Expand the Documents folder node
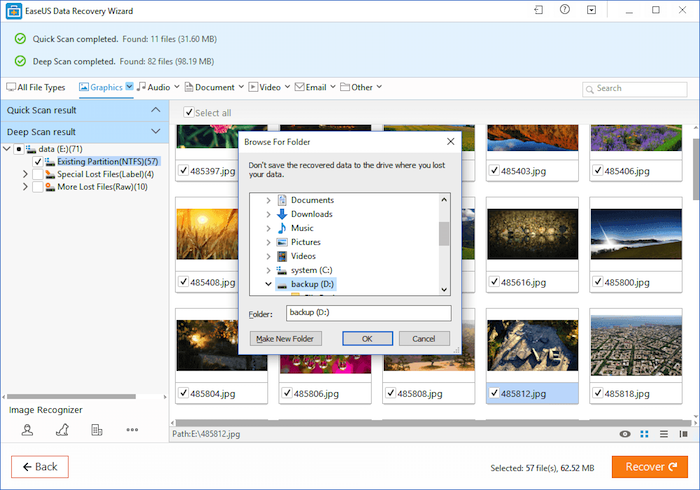Screen dimensions: 700x490 [x=268, y=200]
